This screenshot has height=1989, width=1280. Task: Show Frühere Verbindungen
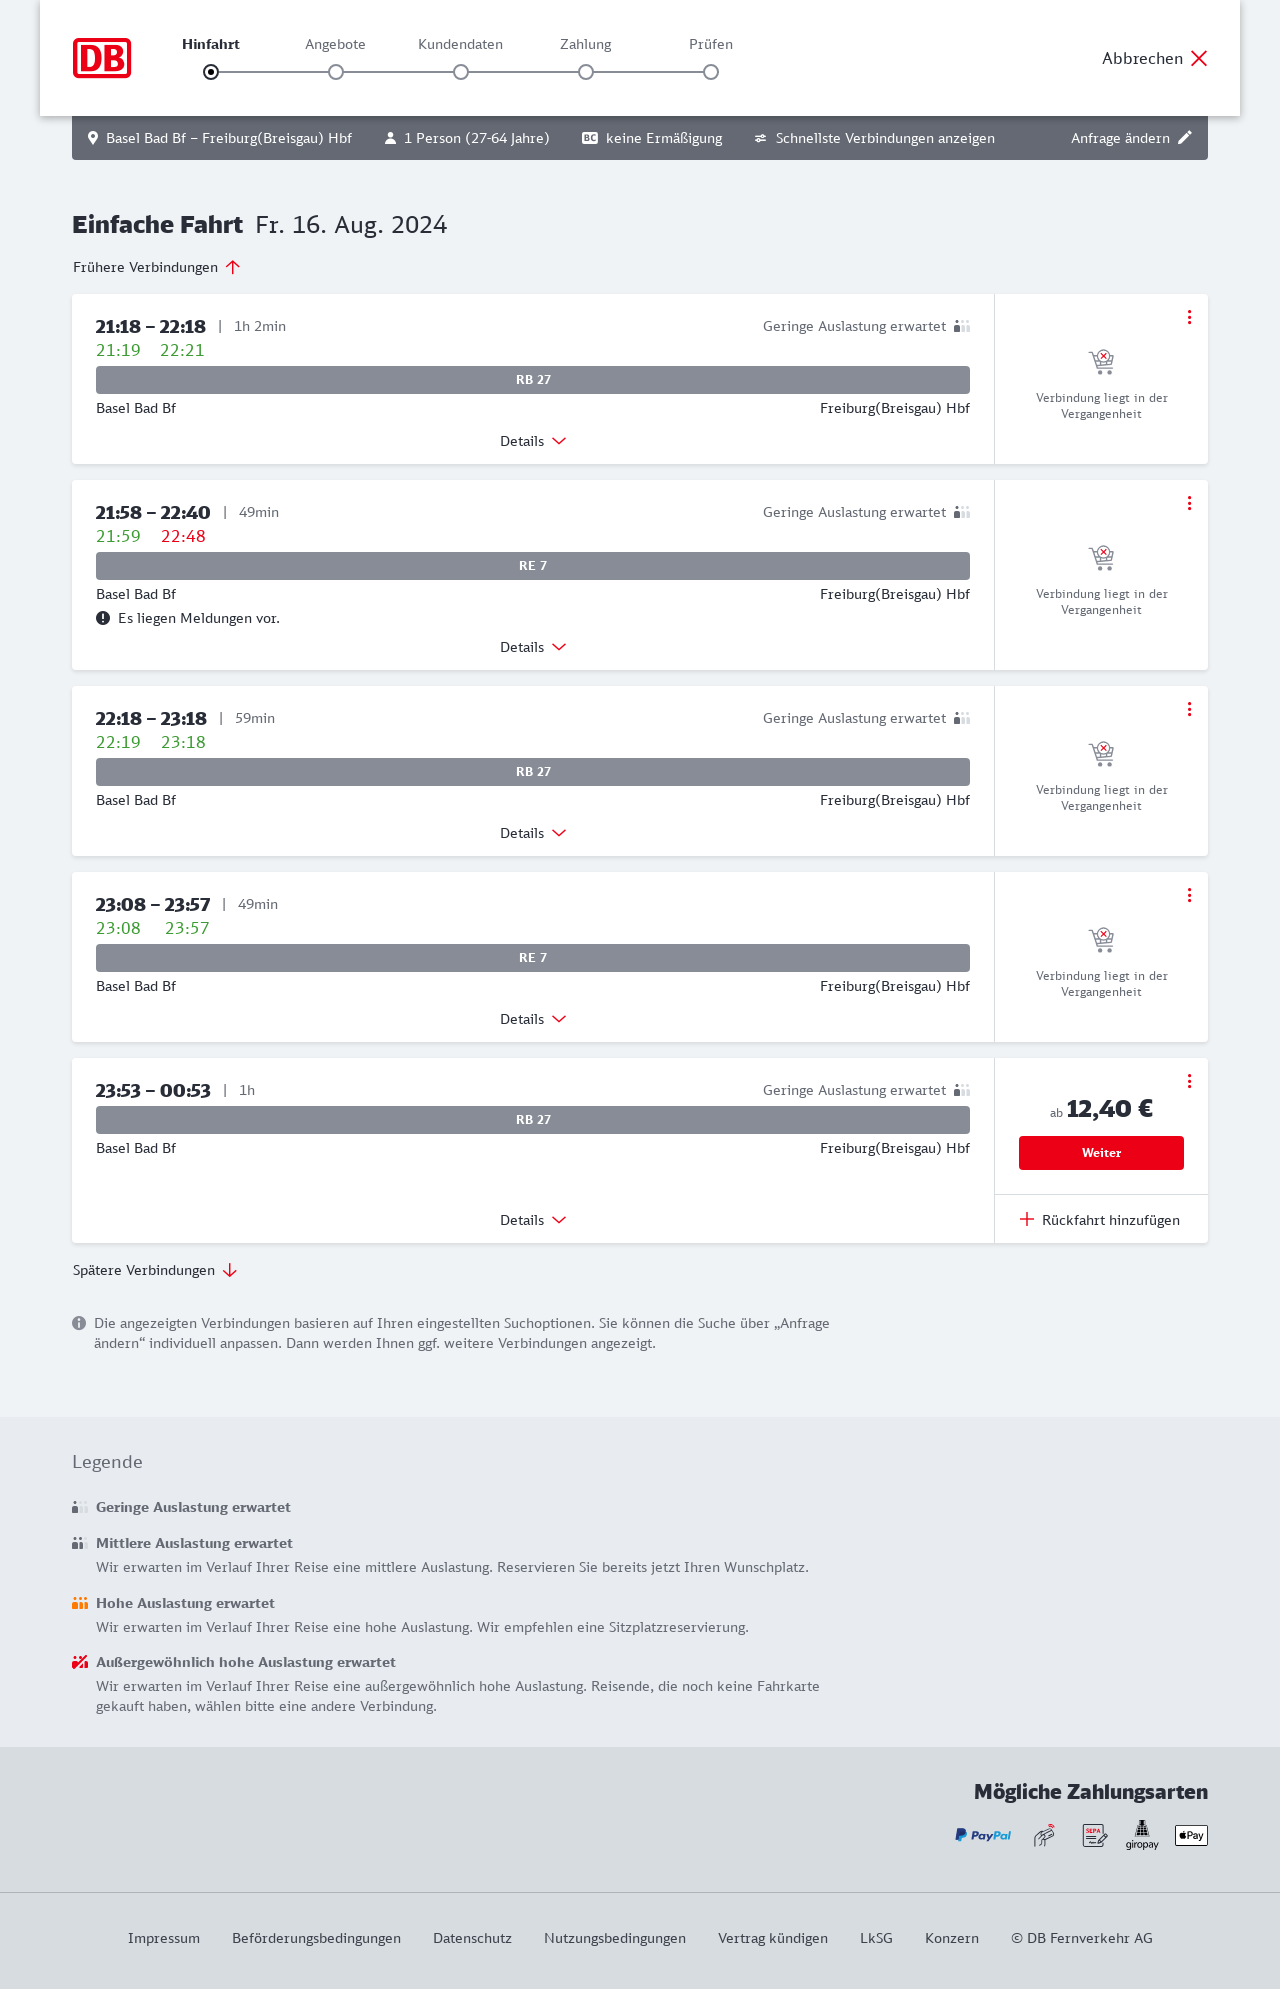point(157,267)
